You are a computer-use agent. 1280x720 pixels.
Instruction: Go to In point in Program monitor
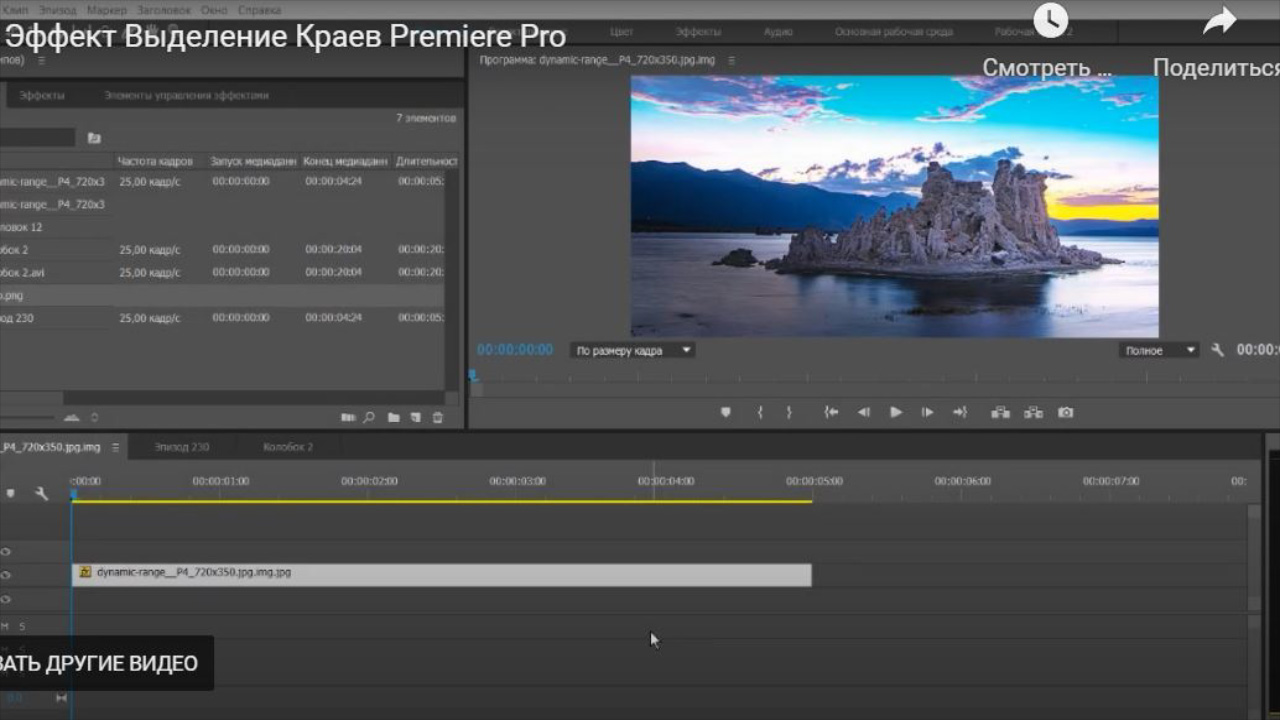point(831,412)
